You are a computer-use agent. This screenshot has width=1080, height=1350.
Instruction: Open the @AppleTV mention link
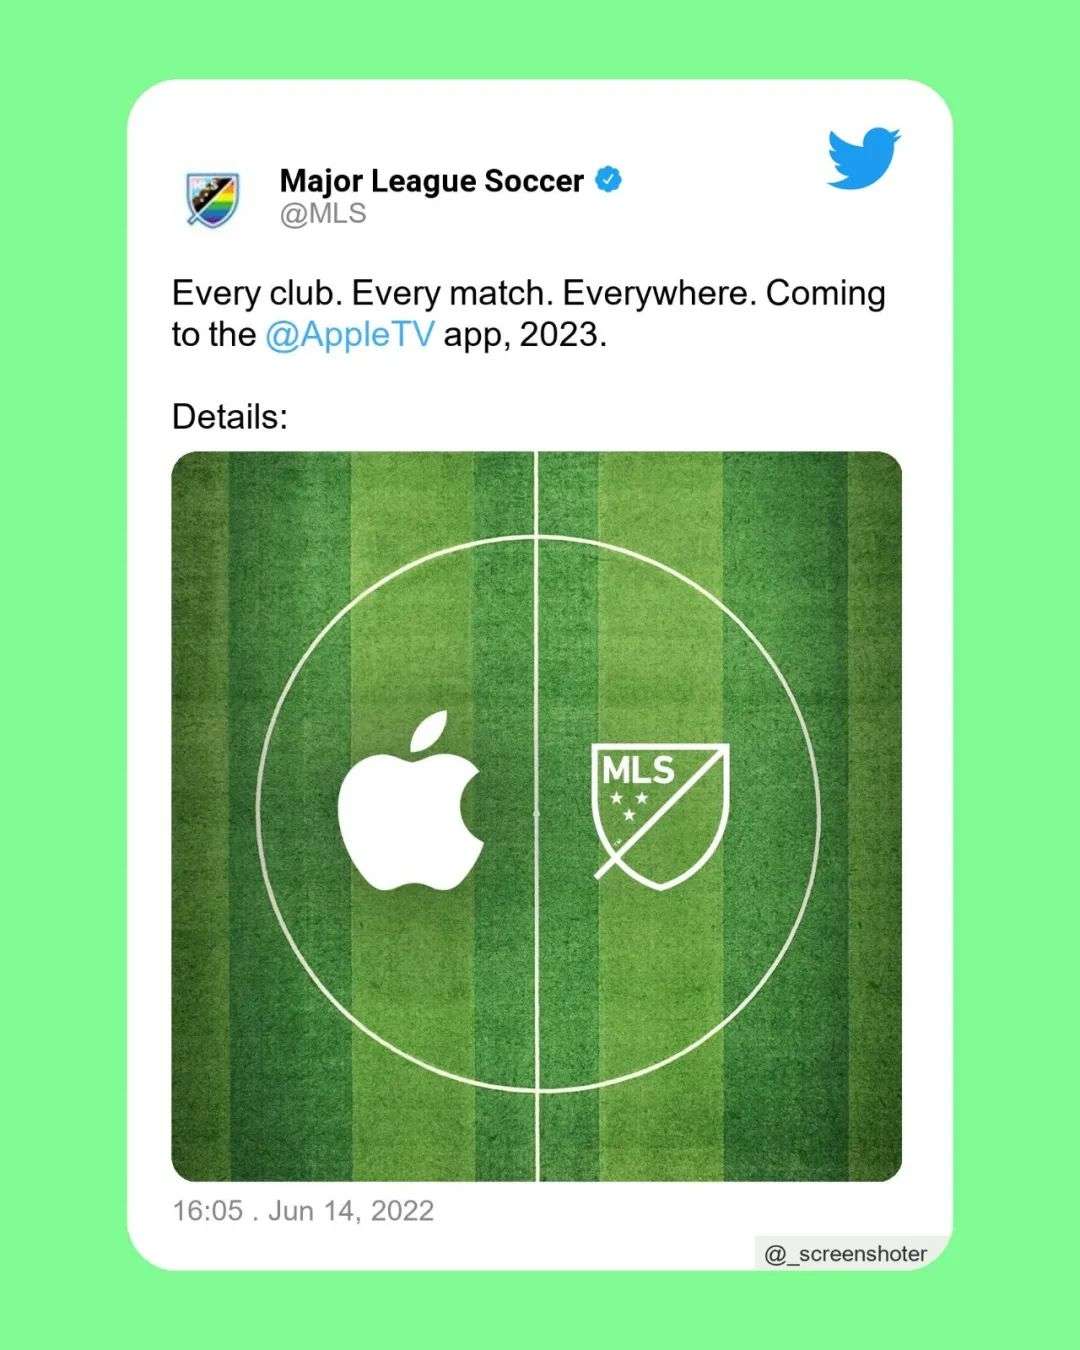click(350, 334)
